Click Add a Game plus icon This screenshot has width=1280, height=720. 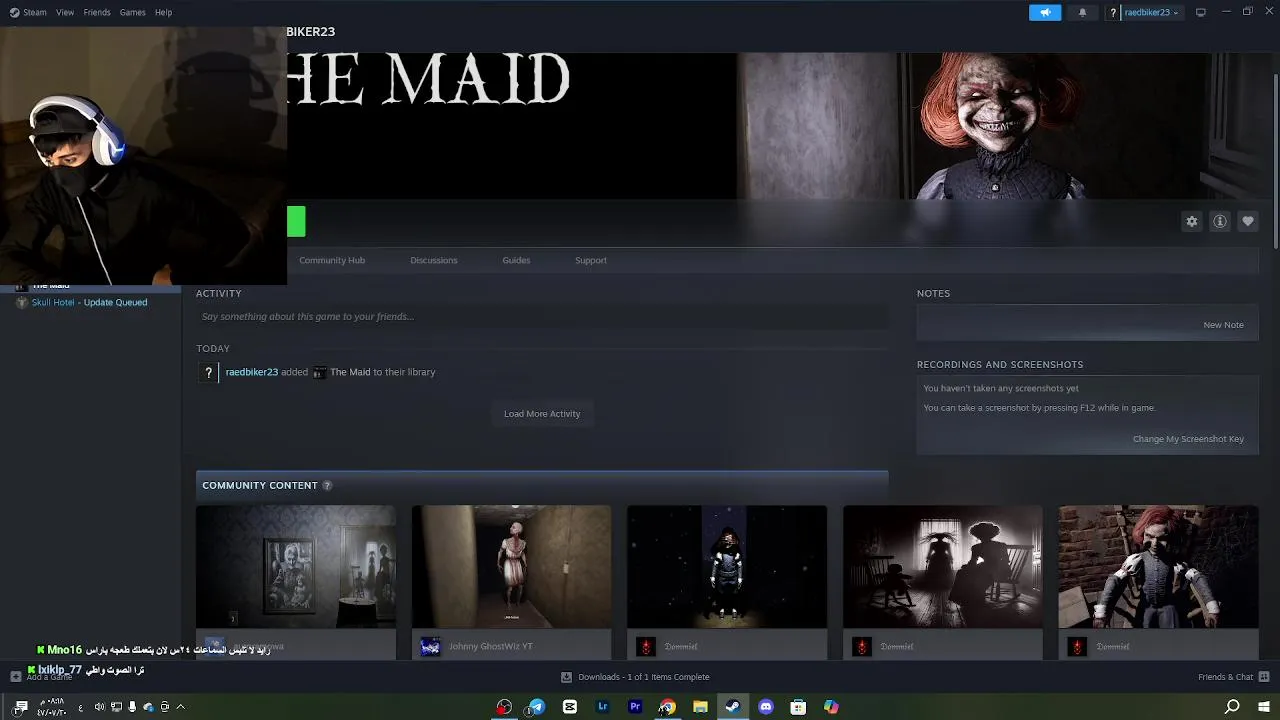(x=15, y=677)
